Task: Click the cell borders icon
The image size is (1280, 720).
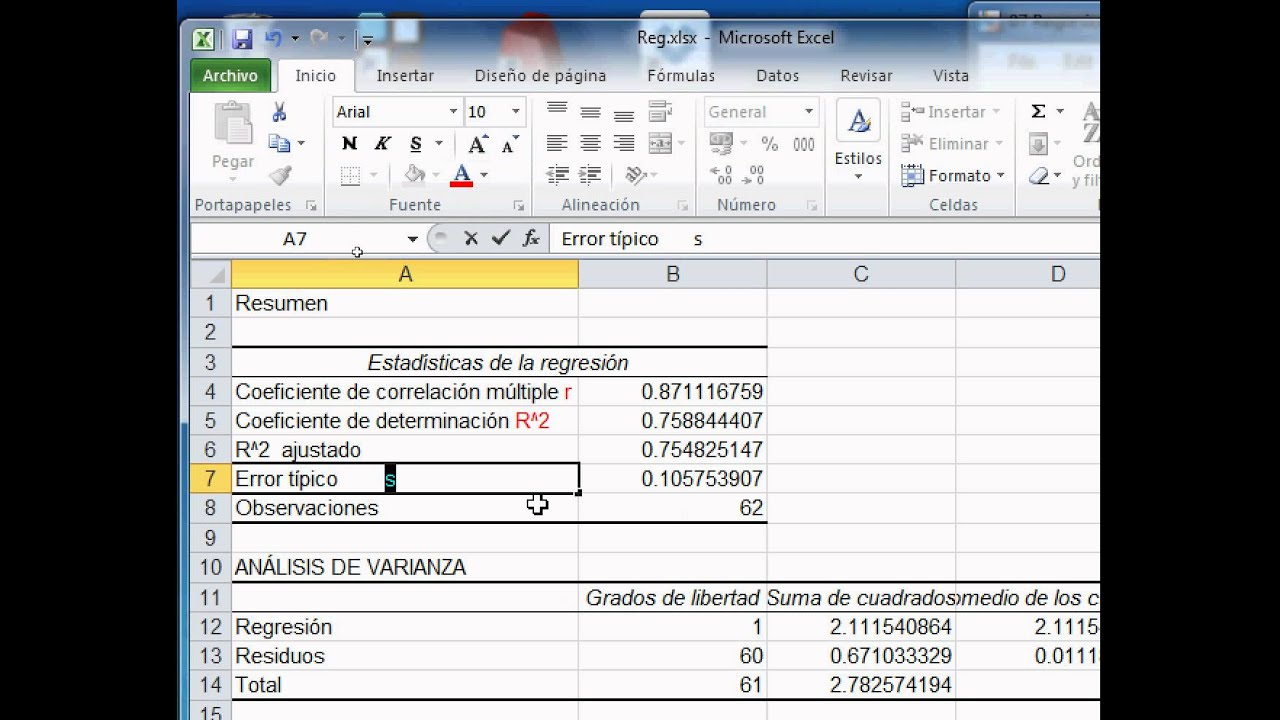Action: click(x=350, y=176)
